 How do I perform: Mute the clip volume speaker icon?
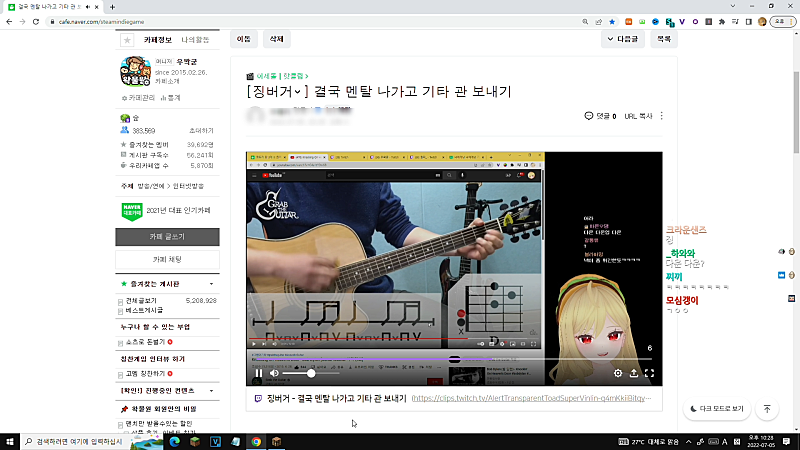tap(274, 373)
